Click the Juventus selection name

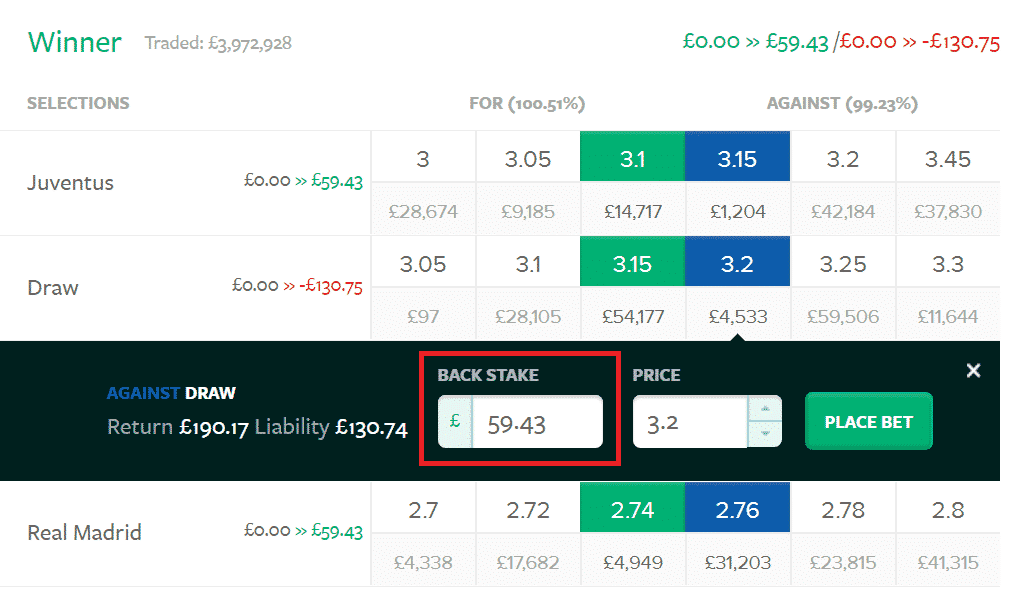(x=70, y=183)
